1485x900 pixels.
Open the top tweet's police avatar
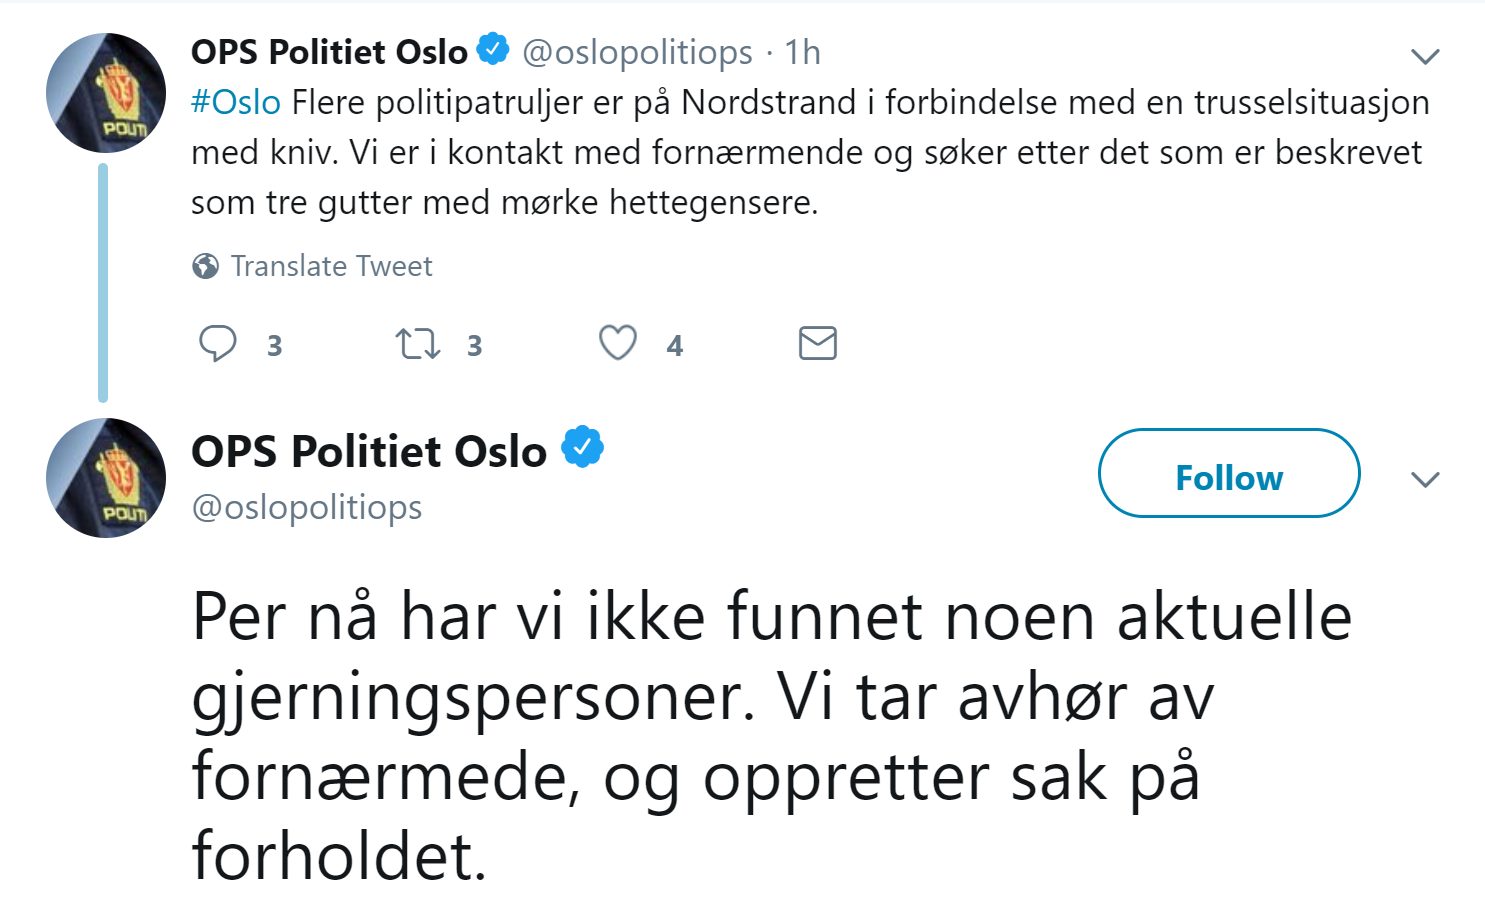pos(105,93)
